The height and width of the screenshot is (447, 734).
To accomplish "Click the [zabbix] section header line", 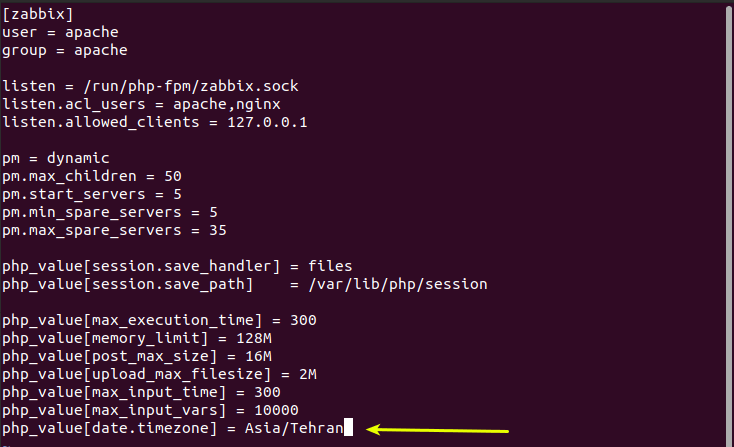I will tap(38, 15).
